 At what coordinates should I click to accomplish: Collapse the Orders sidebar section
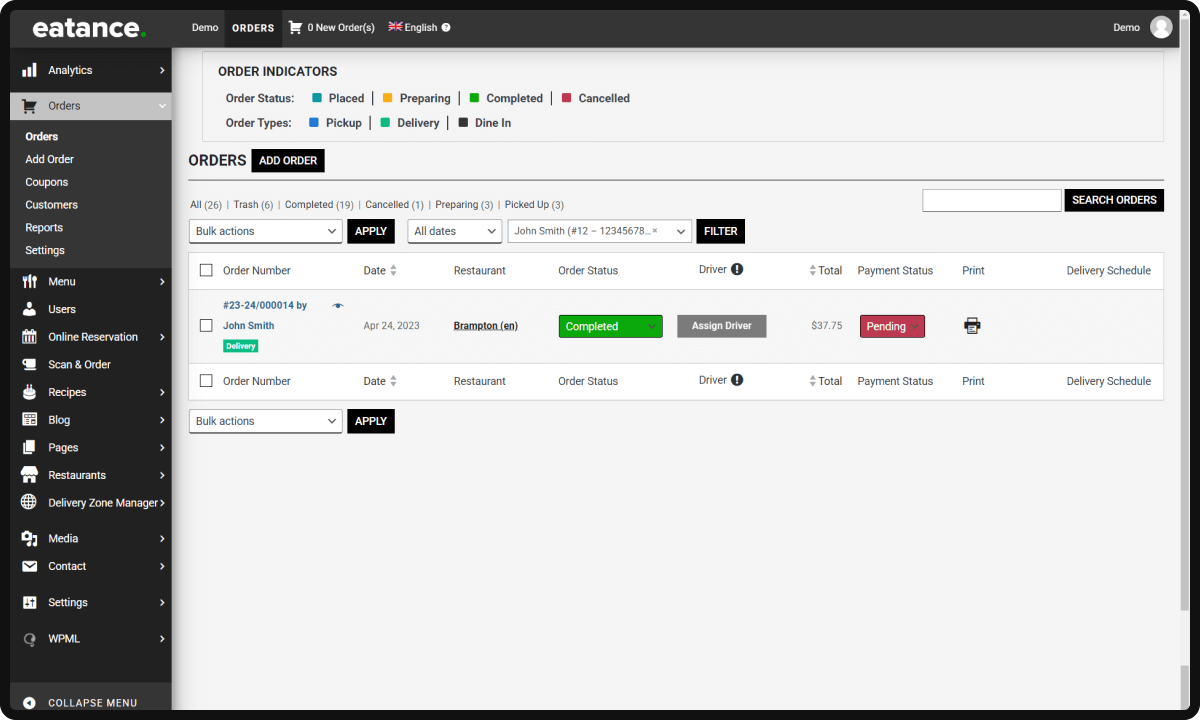pos(162,106)
